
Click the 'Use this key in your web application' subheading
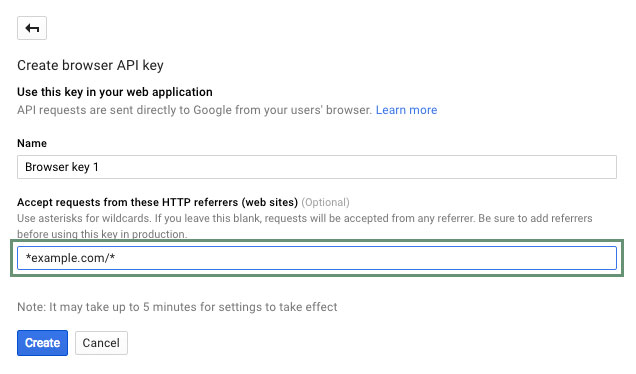[115, 92]
